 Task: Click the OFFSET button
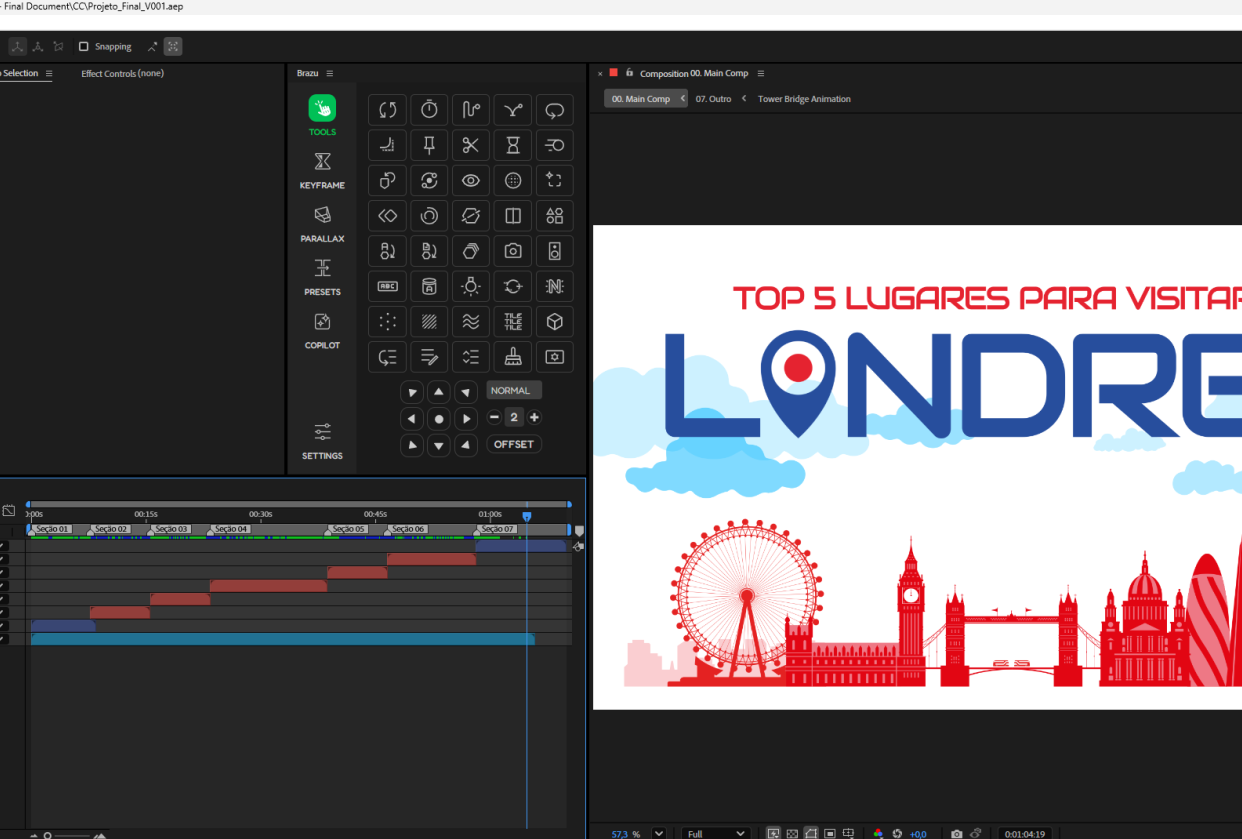pyautogui.click(x=514, y=444)
